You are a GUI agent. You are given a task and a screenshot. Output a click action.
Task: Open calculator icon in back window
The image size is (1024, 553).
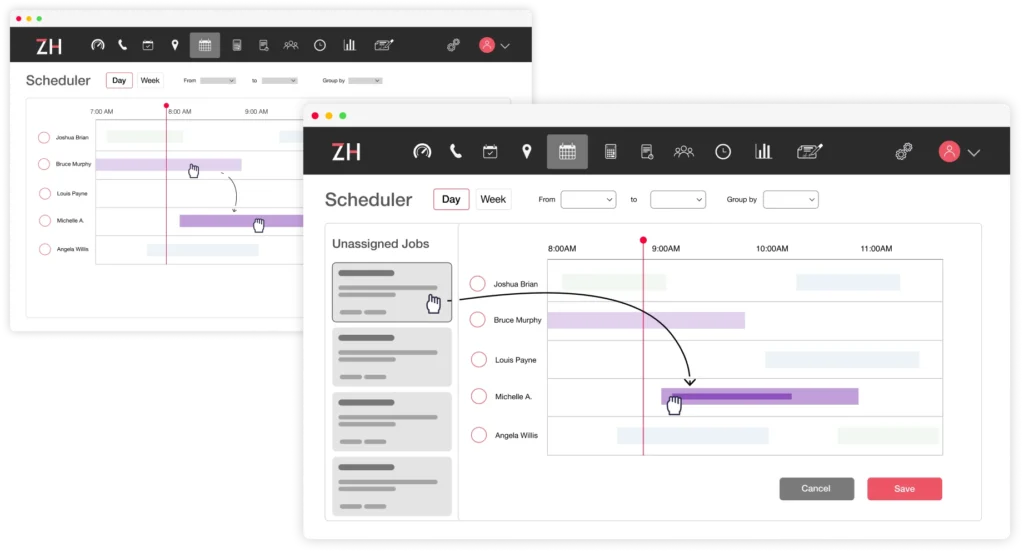[x=236, y=45]
